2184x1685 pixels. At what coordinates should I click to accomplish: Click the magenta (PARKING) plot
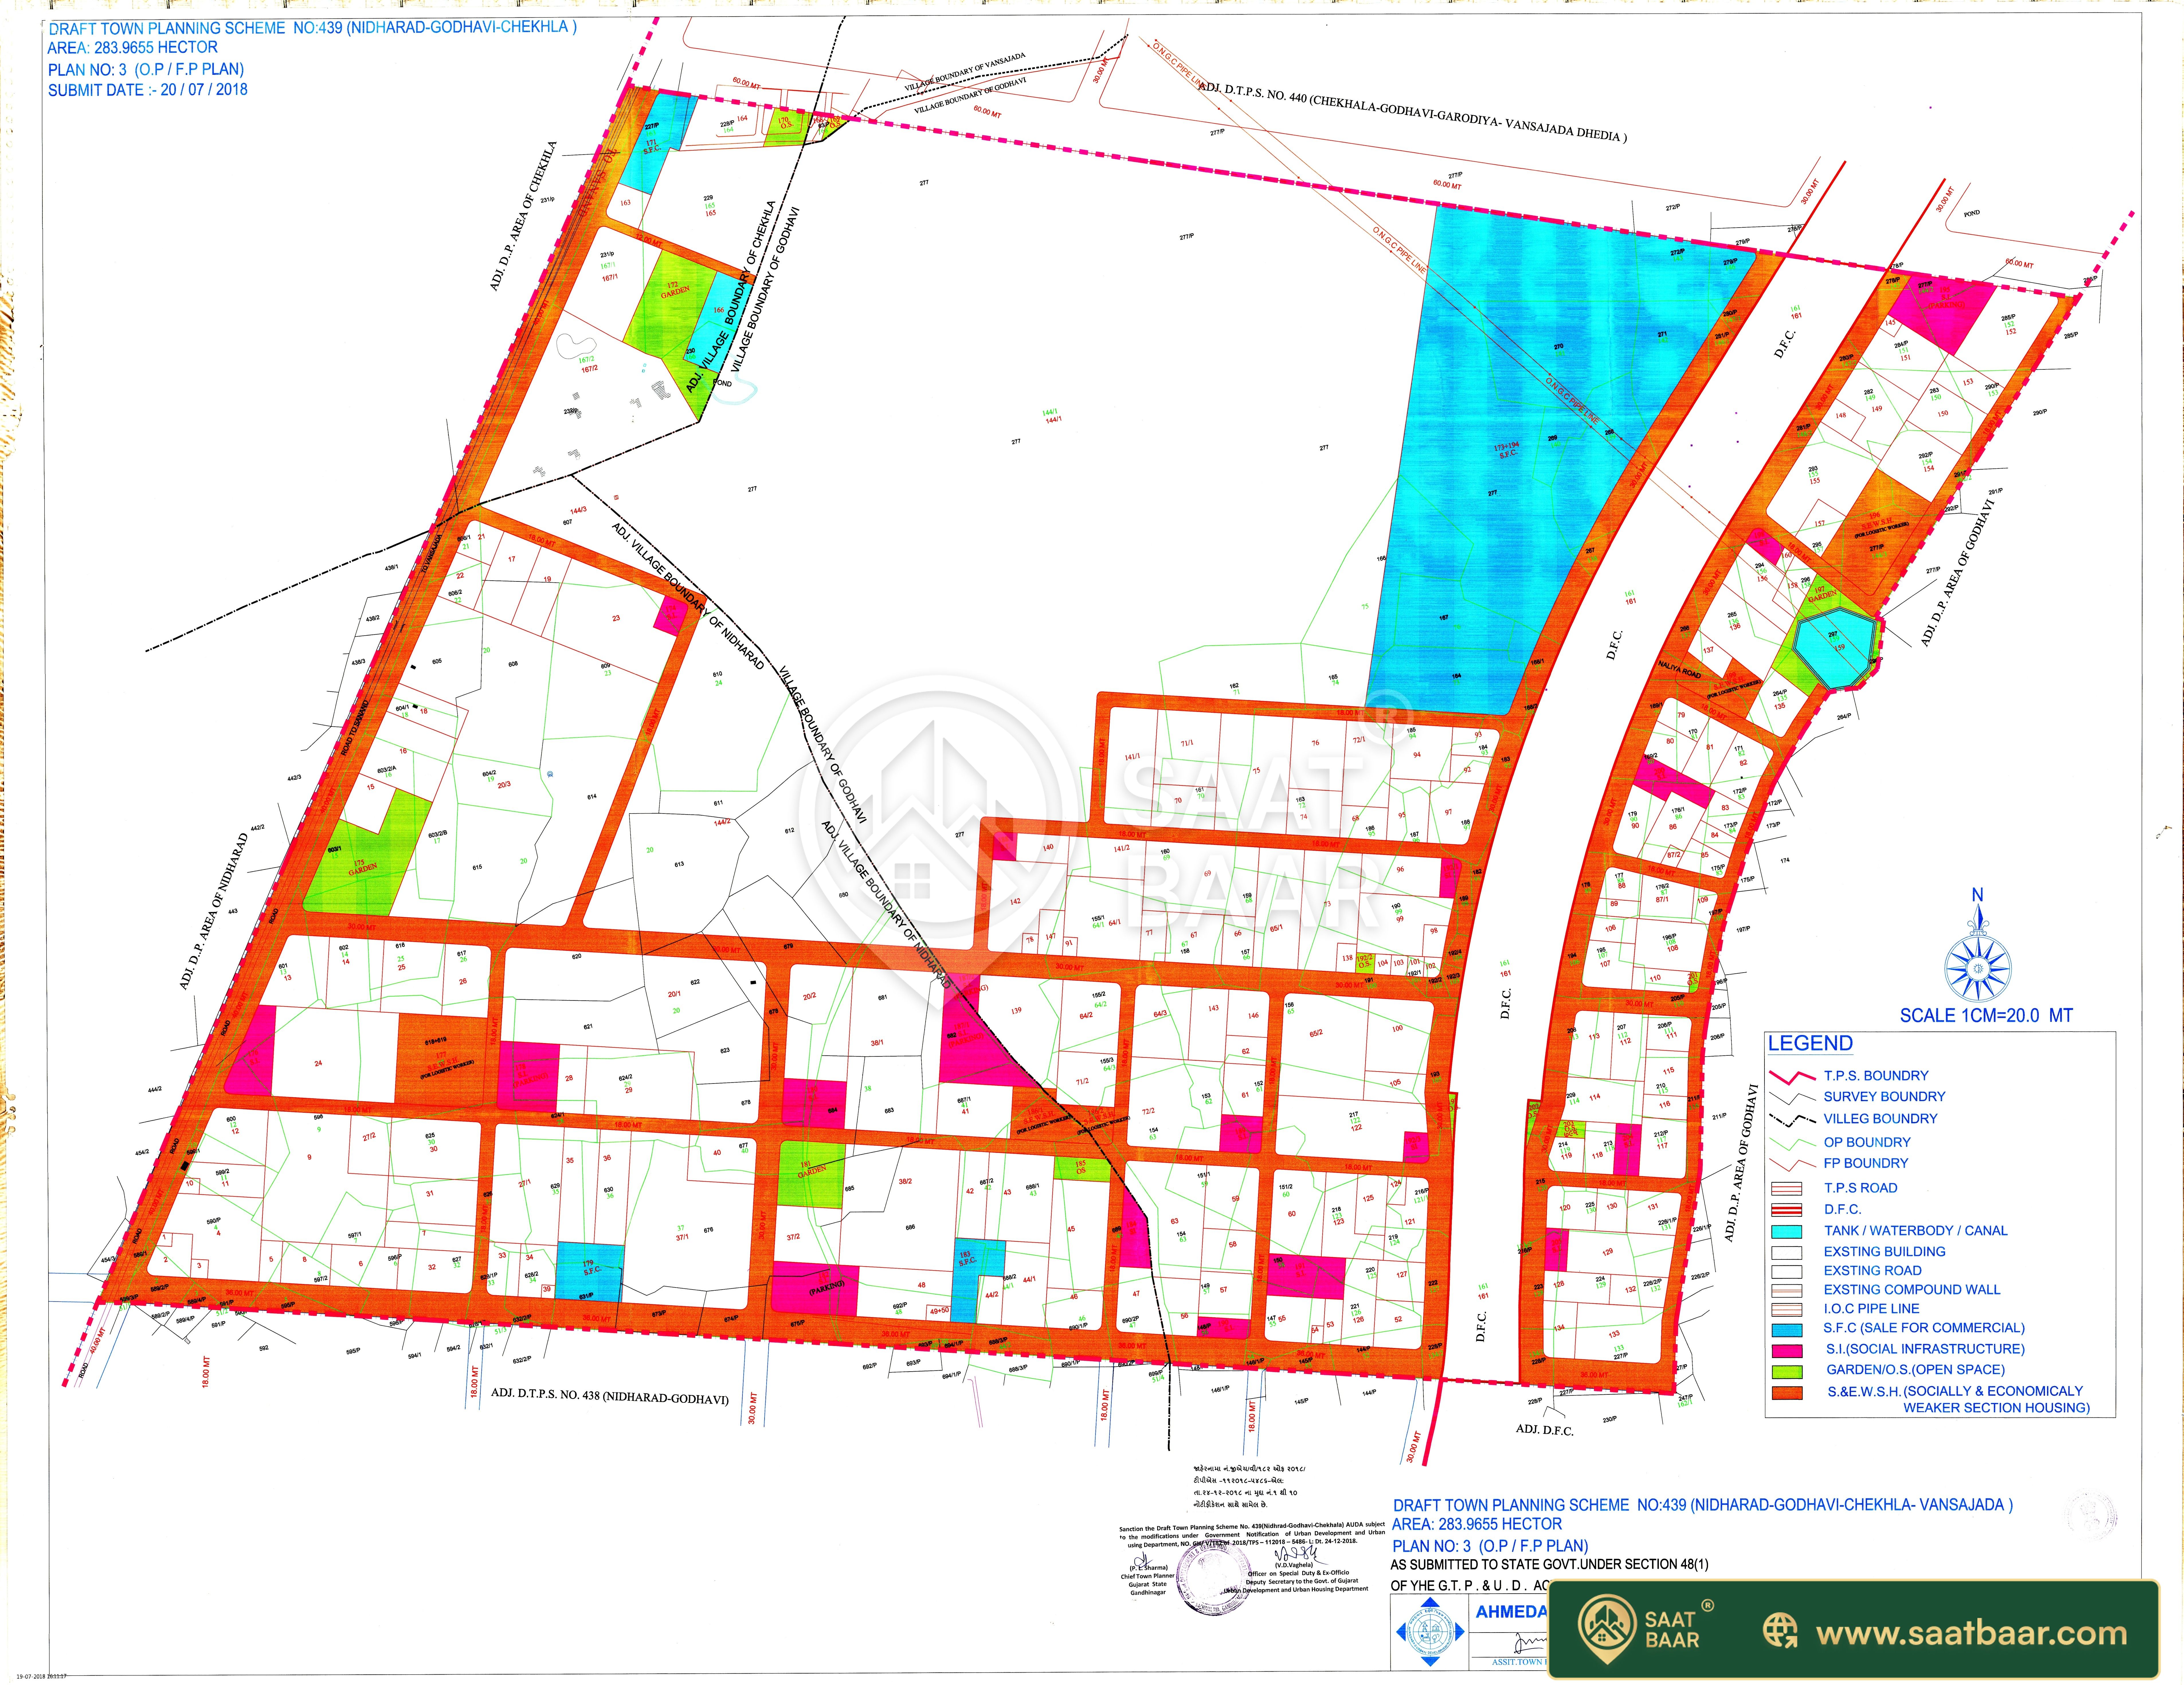coord(815,1288)
